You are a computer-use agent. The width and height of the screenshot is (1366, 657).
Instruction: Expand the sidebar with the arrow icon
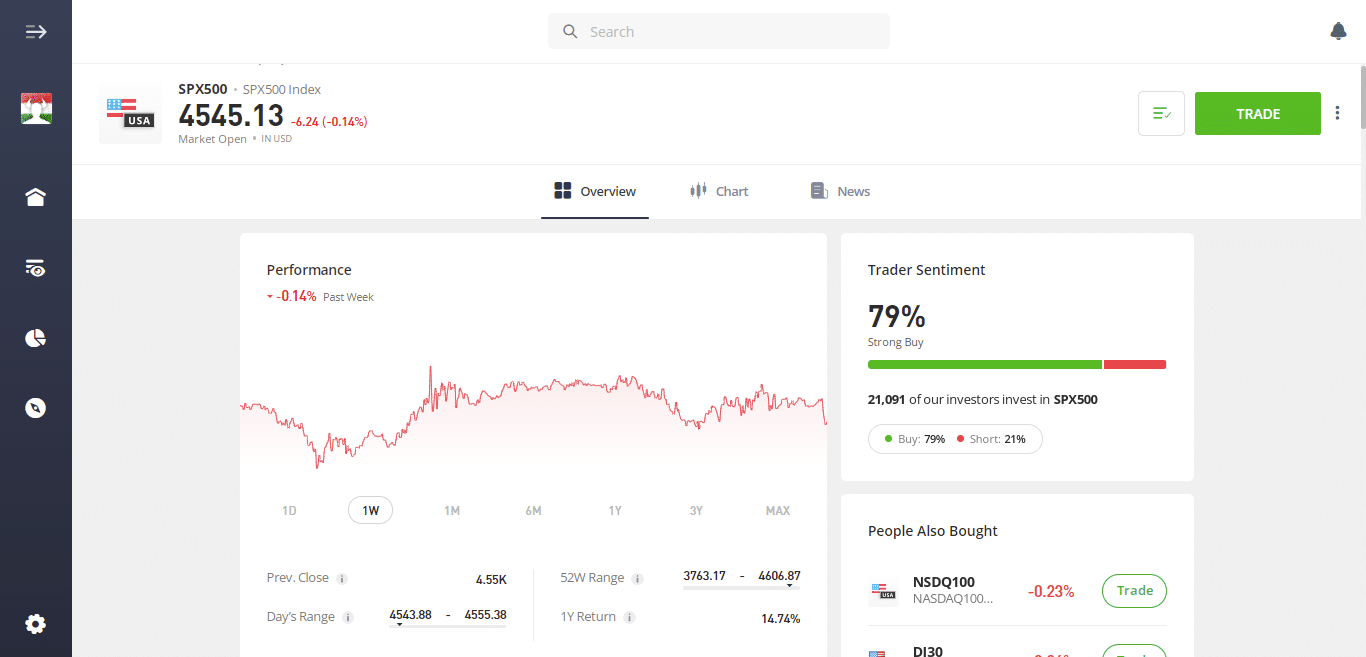[35, 31]
